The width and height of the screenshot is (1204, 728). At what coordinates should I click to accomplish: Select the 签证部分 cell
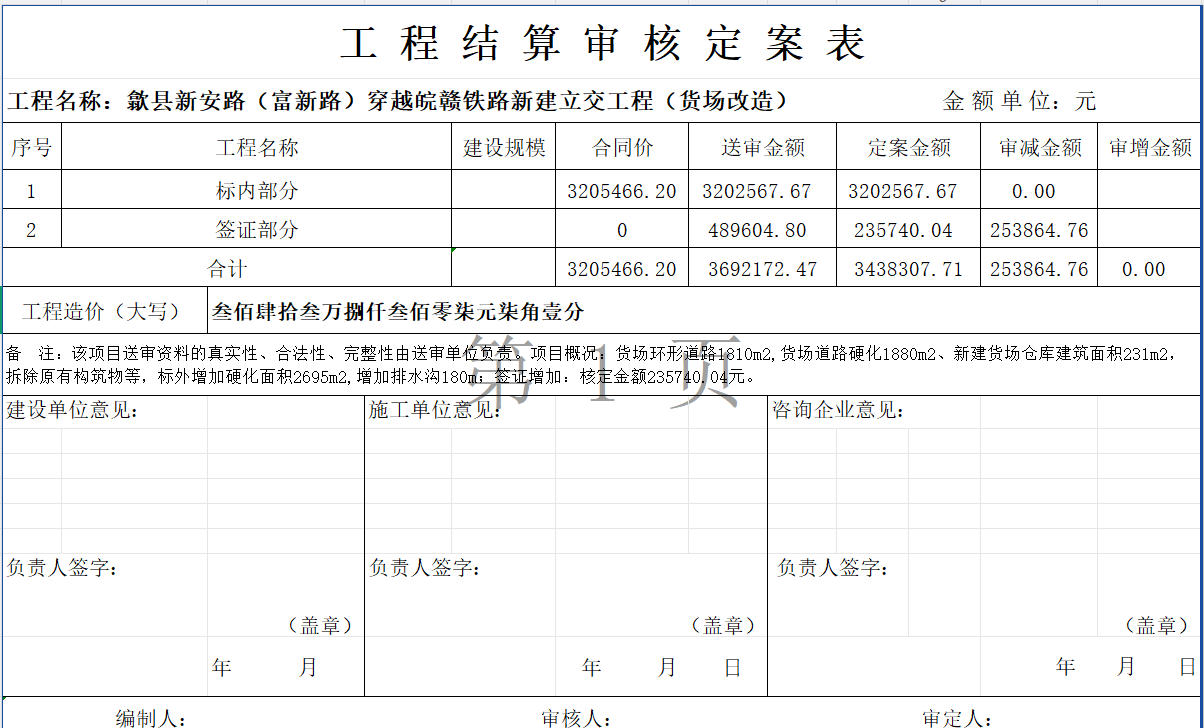click(257, 229)
